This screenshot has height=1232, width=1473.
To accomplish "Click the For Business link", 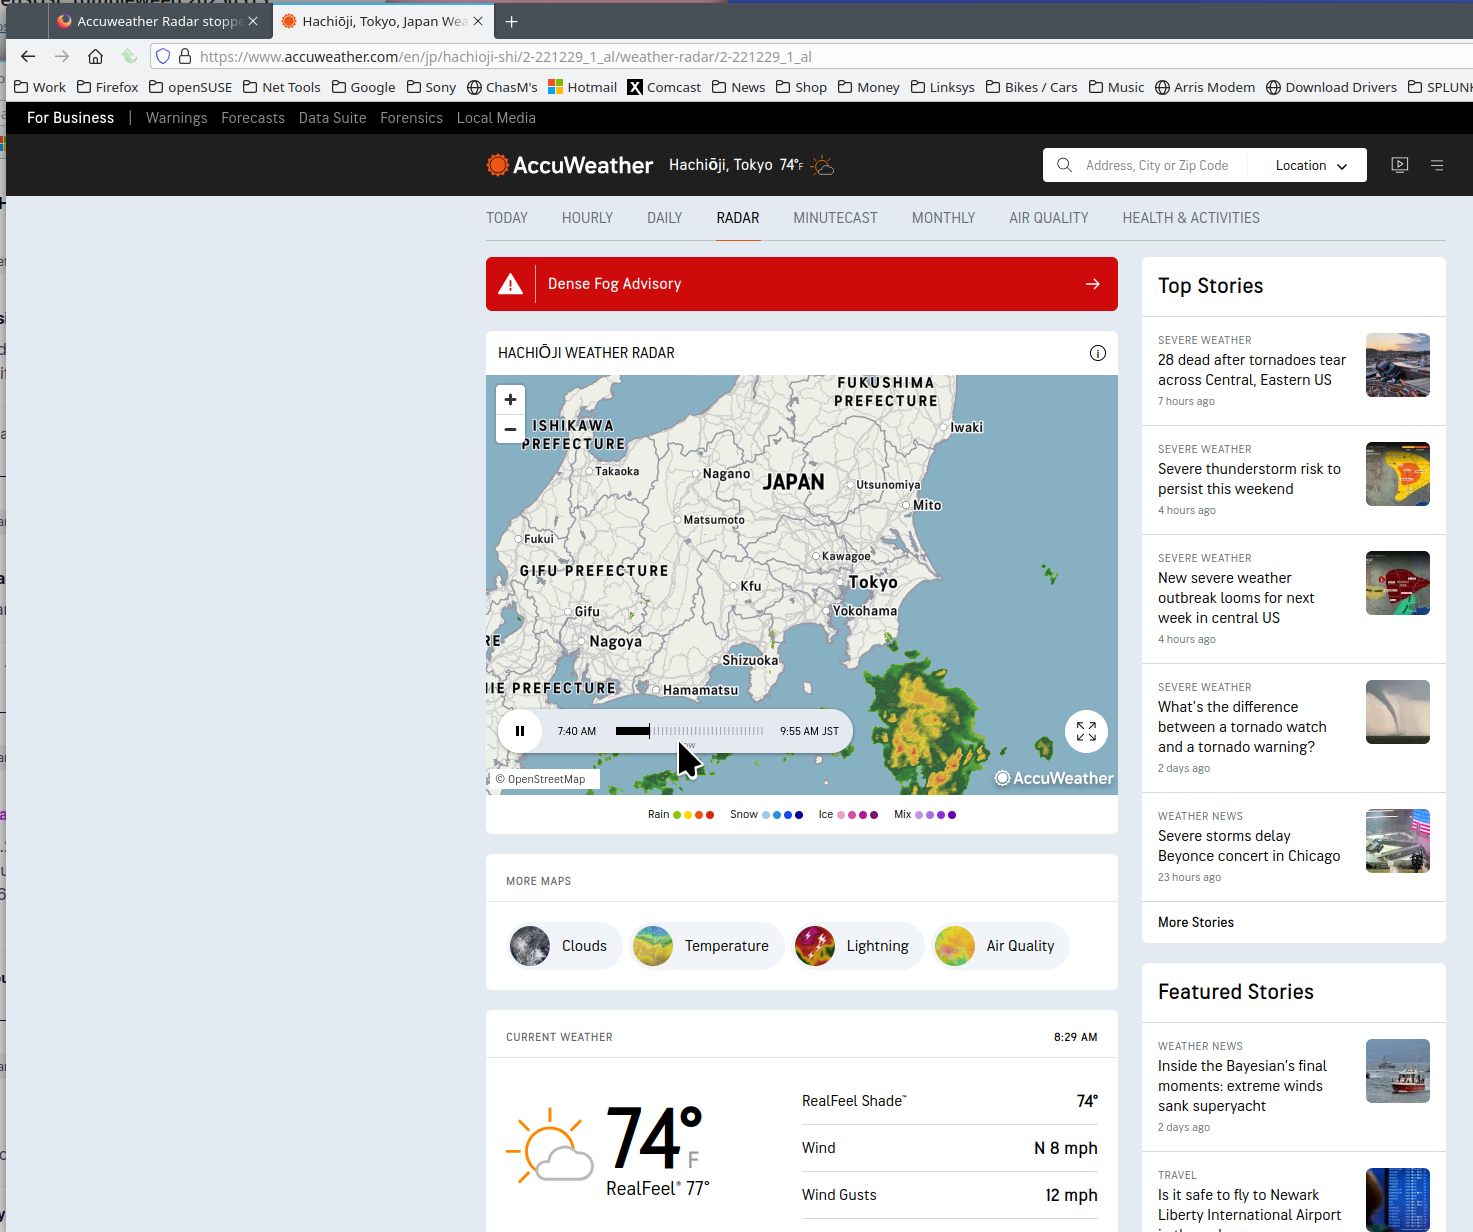I will click(70, 118).
